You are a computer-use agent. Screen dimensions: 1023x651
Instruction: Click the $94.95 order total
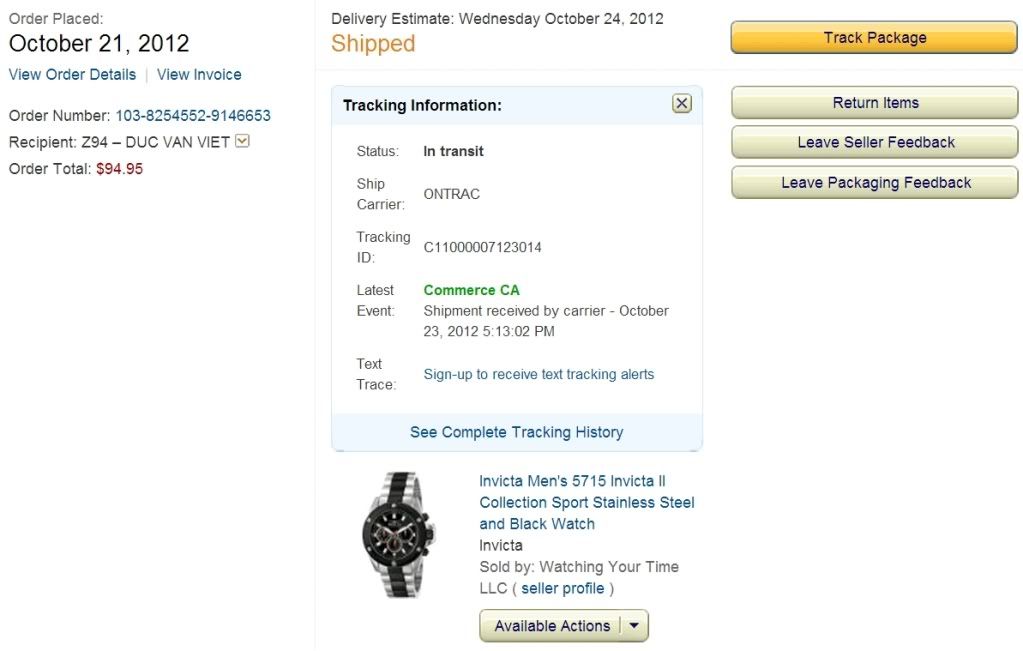(119, 169)
